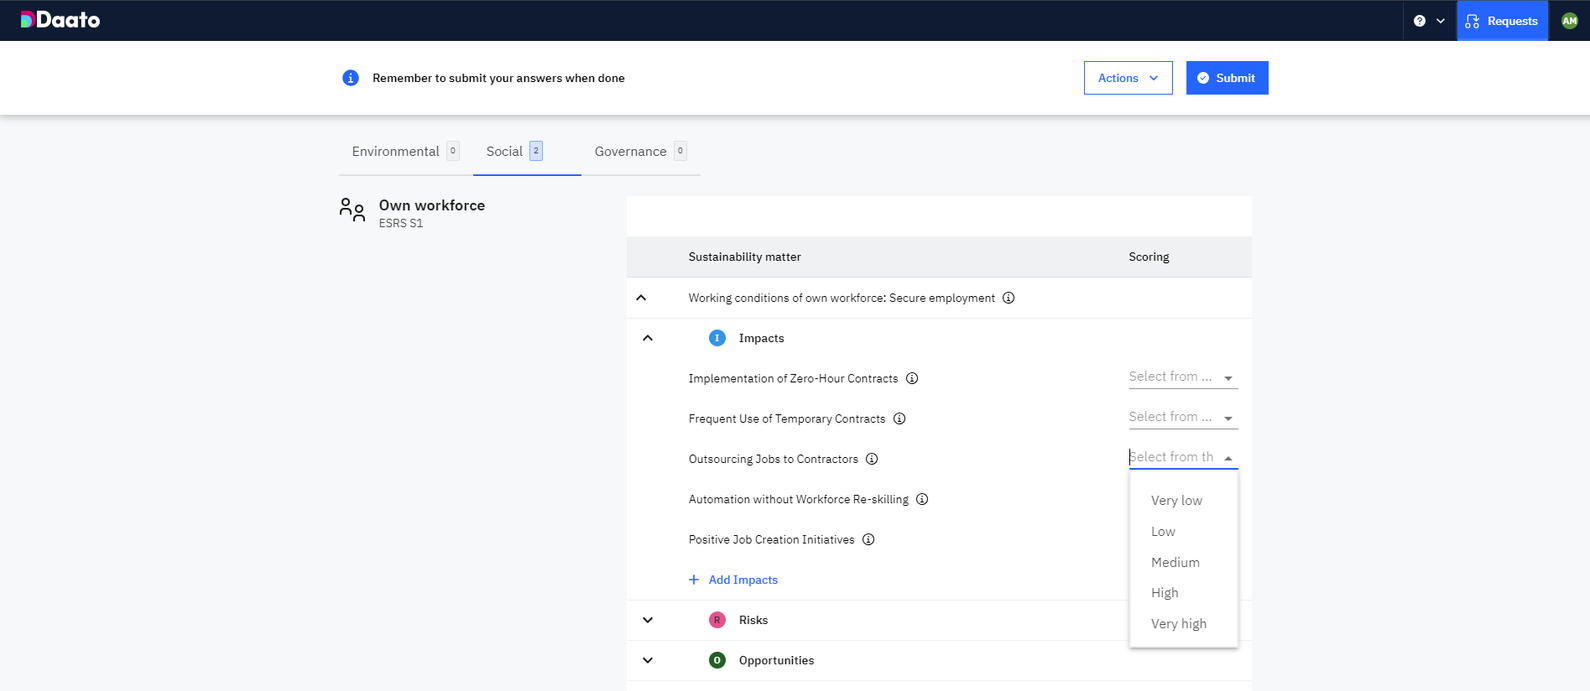Show info for Automation without Workforce Re-skilling
The width and height of the screenshot is (1590, 691).
(922, 499)
